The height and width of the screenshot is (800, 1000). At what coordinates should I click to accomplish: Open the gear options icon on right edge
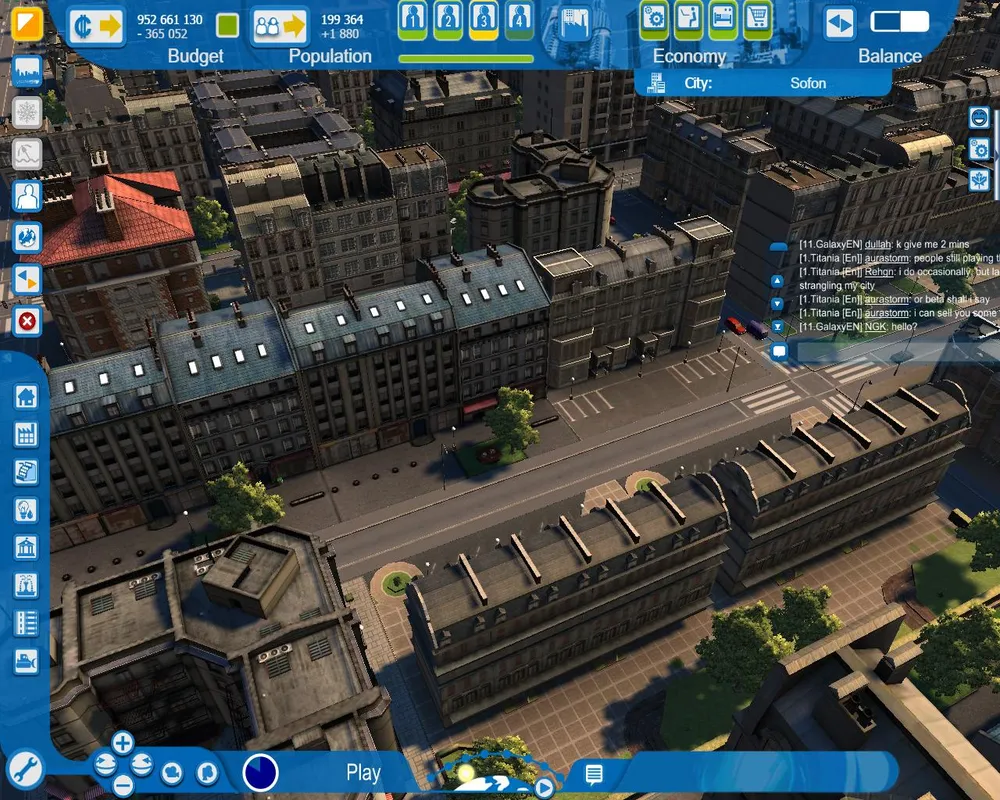click(979, 149)
